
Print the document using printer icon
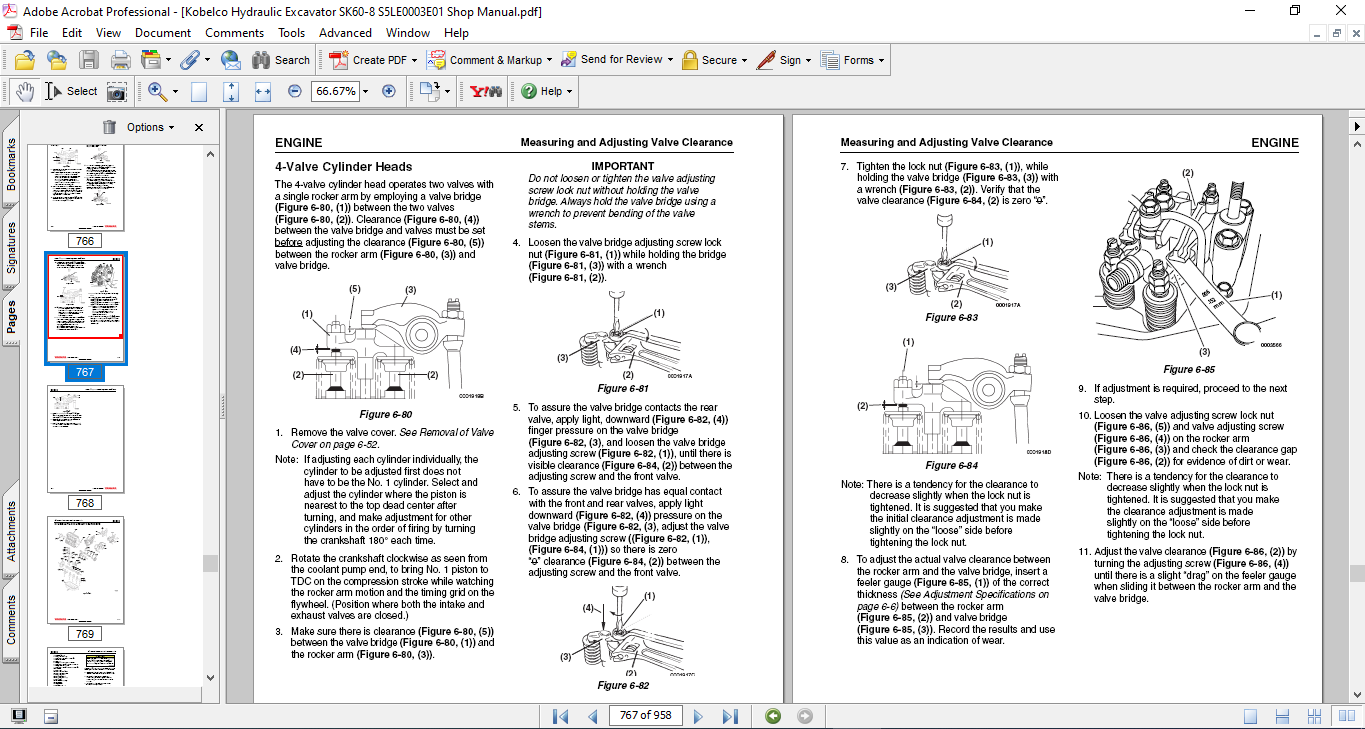click(x=121, y=60)
